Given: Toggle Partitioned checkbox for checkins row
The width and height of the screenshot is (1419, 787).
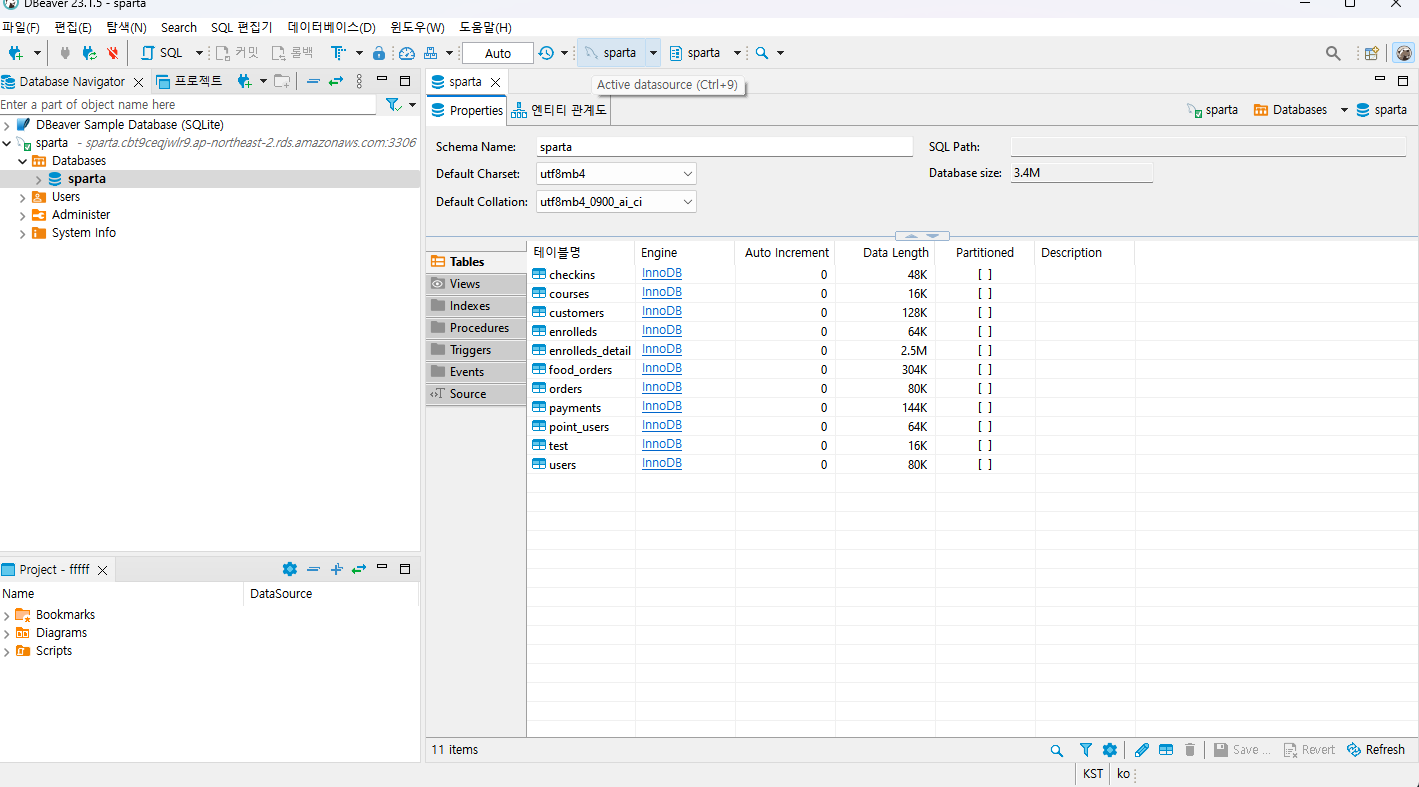Looking at the screenshot, I should pyautogui.click(x=985, y=274).
